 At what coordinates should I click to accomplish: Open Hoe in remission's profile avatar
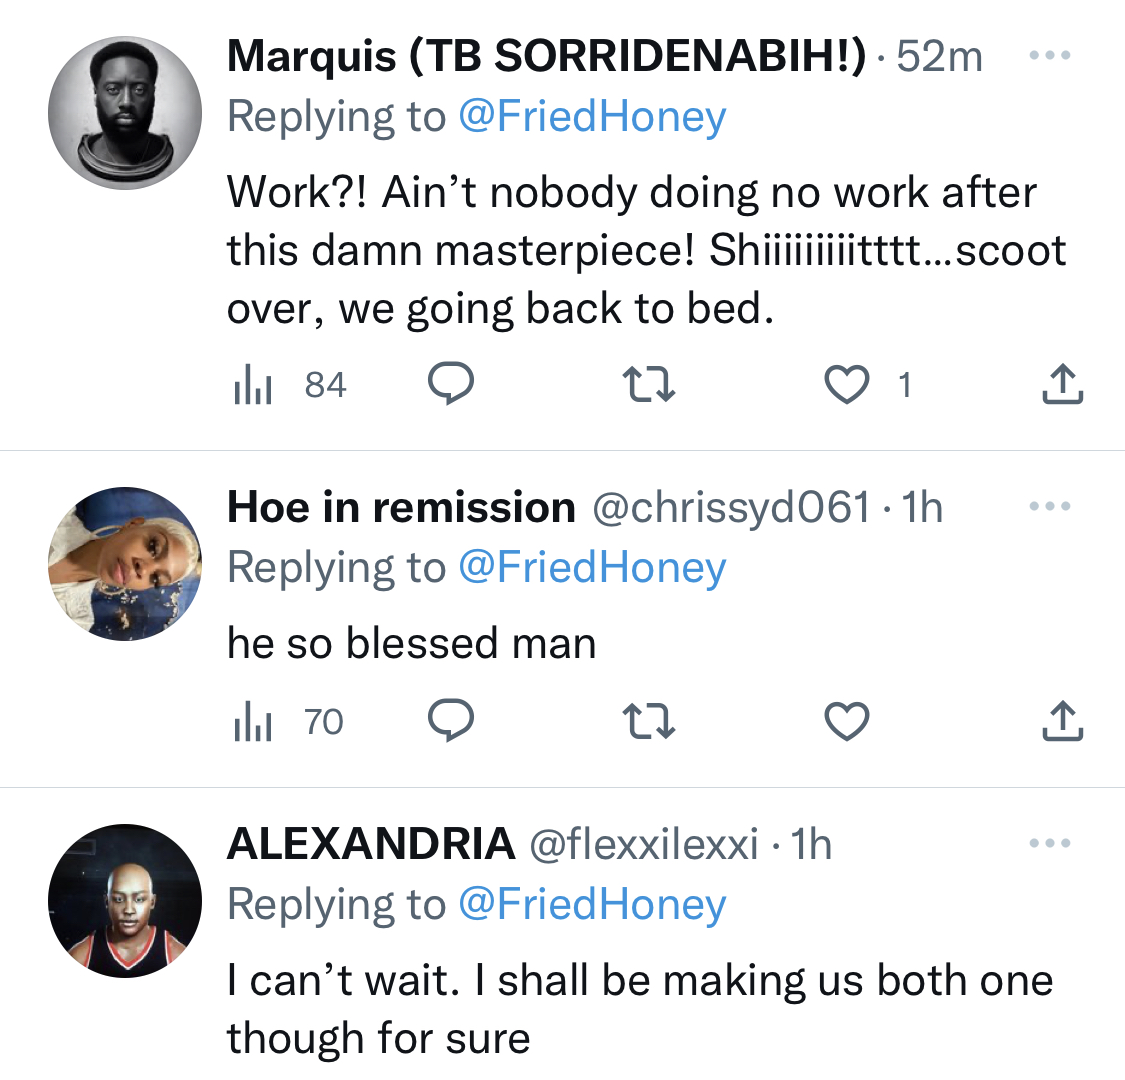tap(125, 564)
